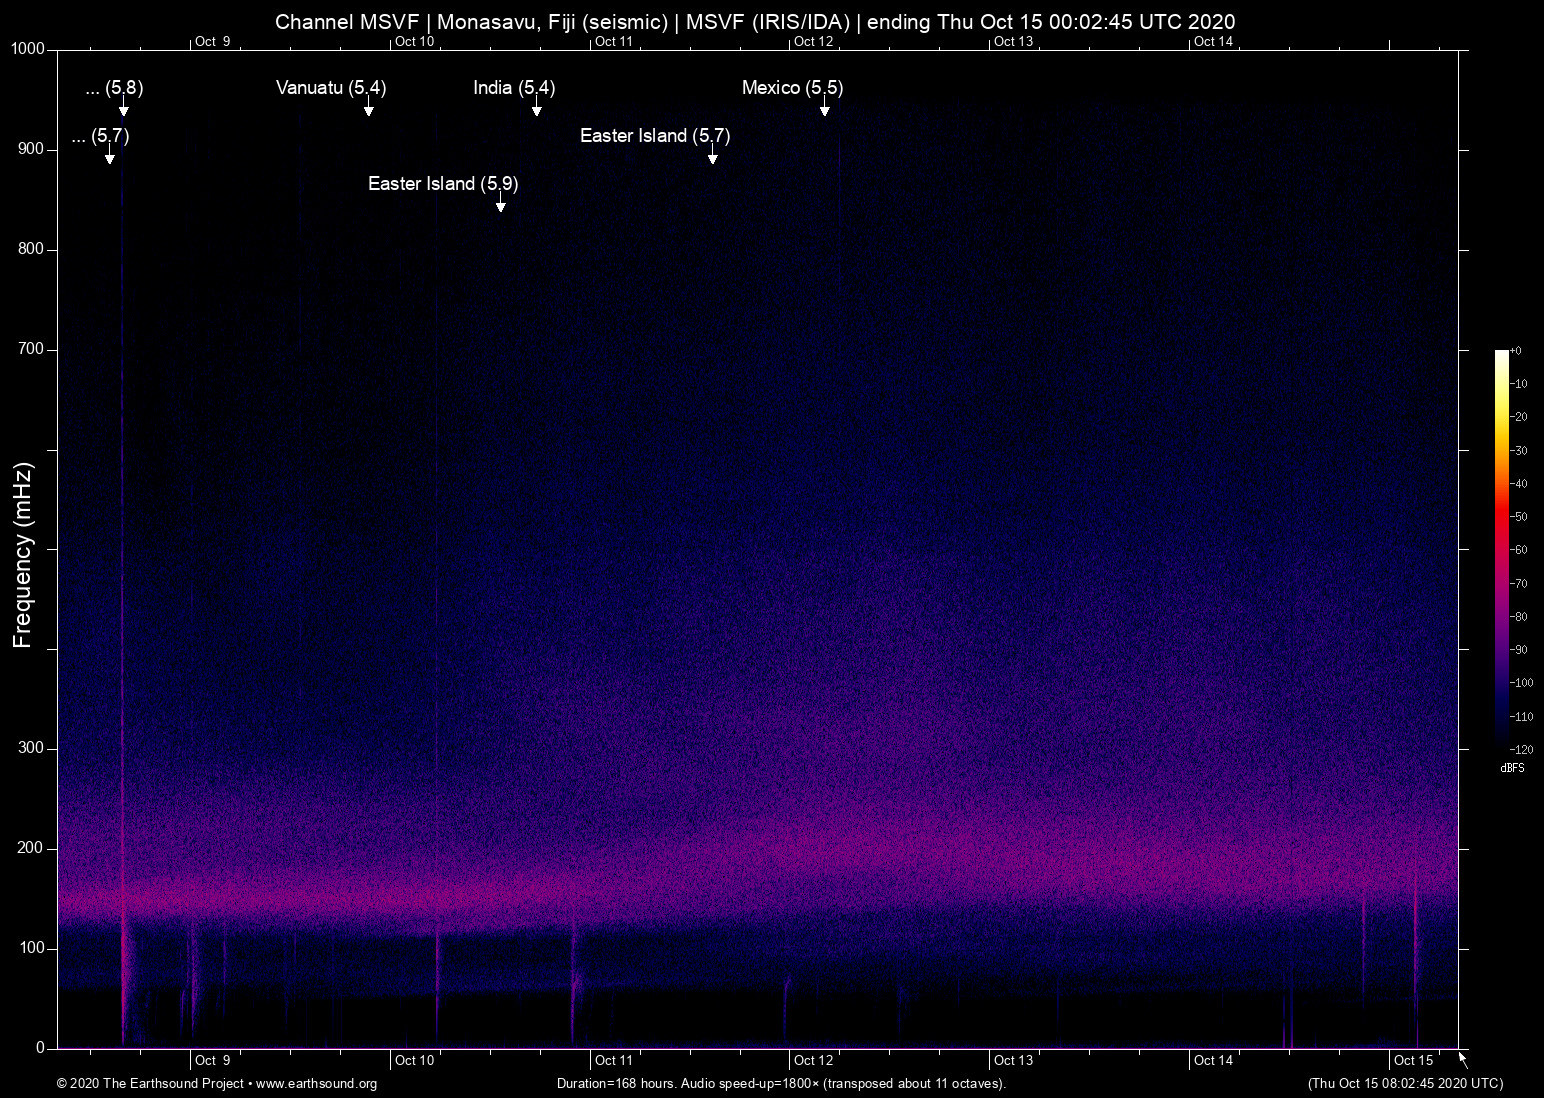The height and width of the screenshot is (1098, 1544).
Task: Click the Easter Island (5.9) annotation text
Action: (x=443, y=184)
